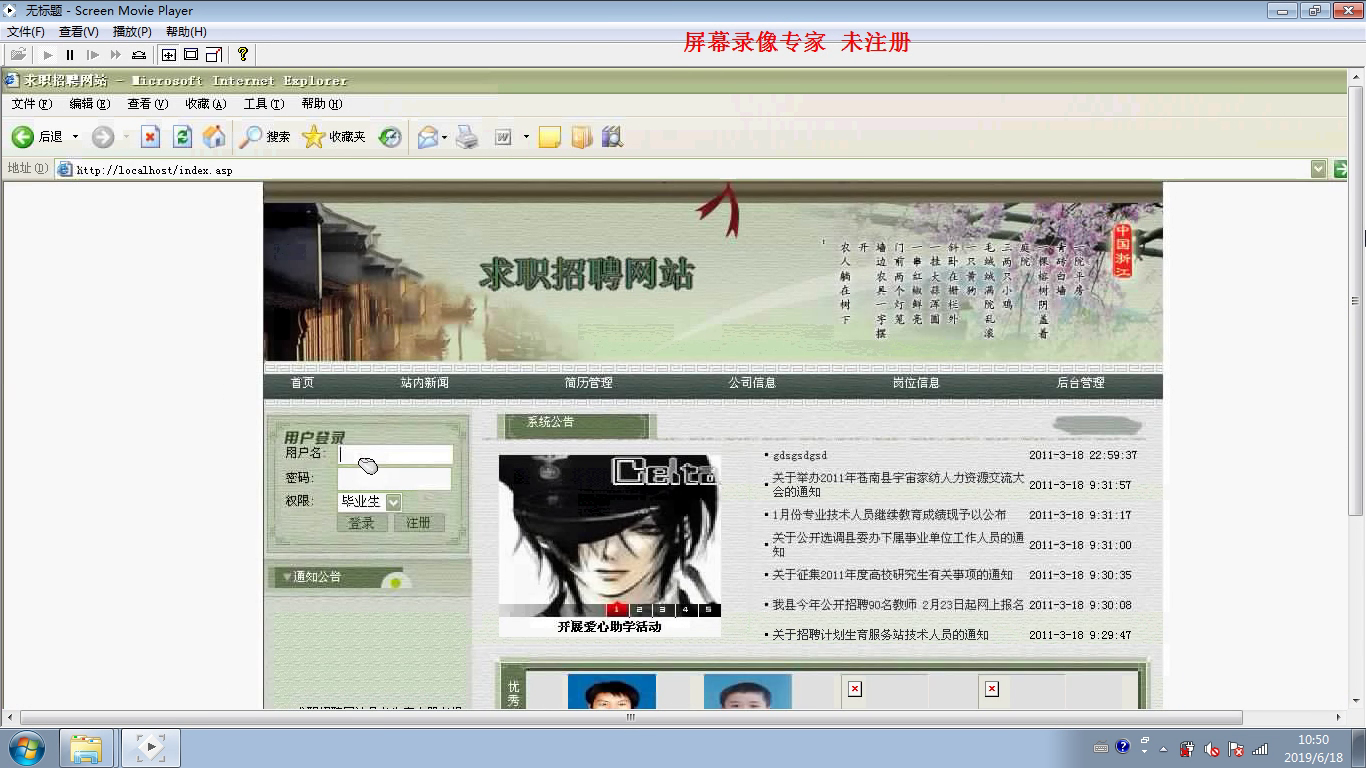Open the 简历管理 navigation tab

(588, 383)
